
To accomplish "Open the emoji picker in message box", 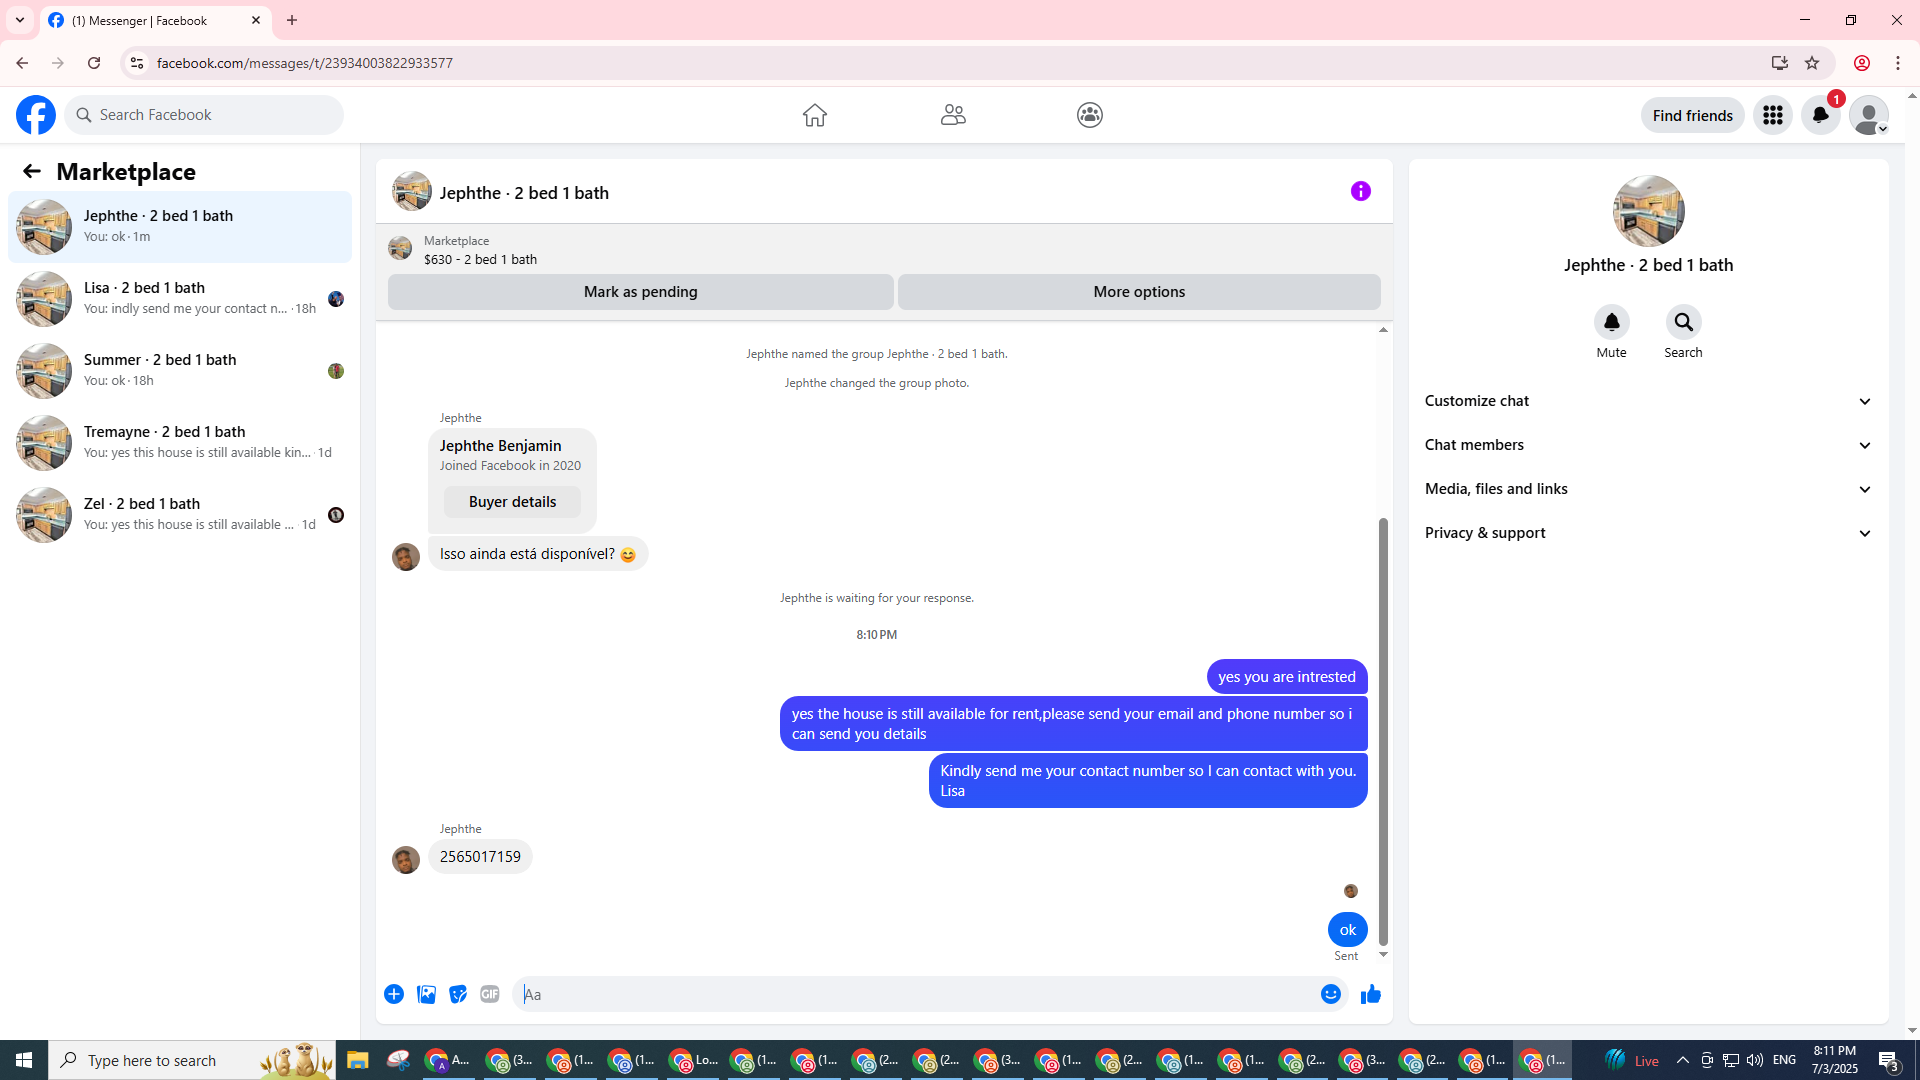I will coord(1330,994).
